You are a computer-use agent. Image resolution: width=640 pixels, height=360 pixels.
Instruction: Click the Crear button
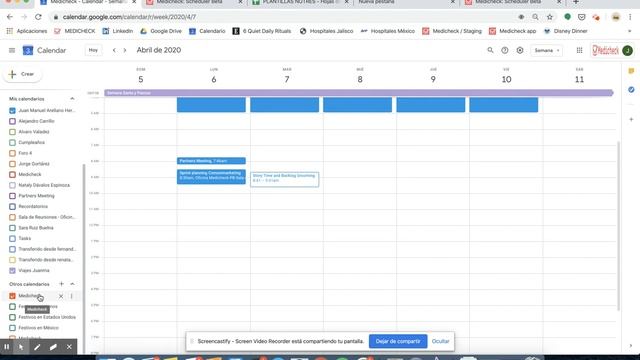tap(22, 74)
